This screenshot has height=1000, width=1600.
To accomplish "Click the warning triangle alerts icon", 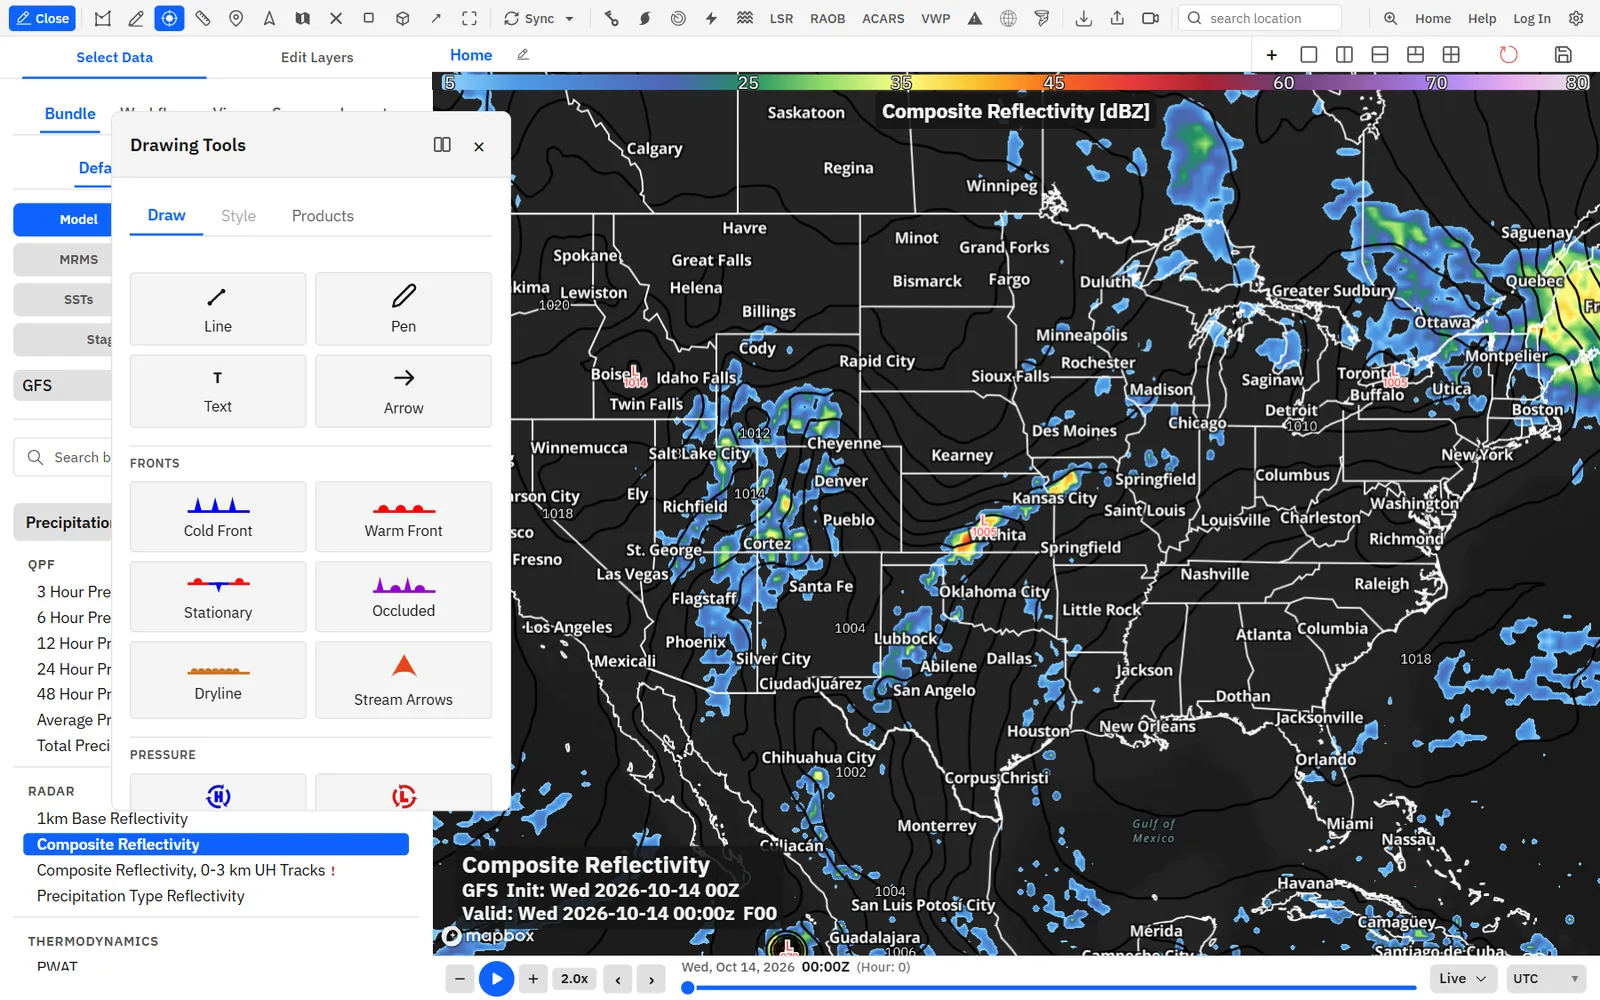I will pyautogui.click(x=975, y=18).
